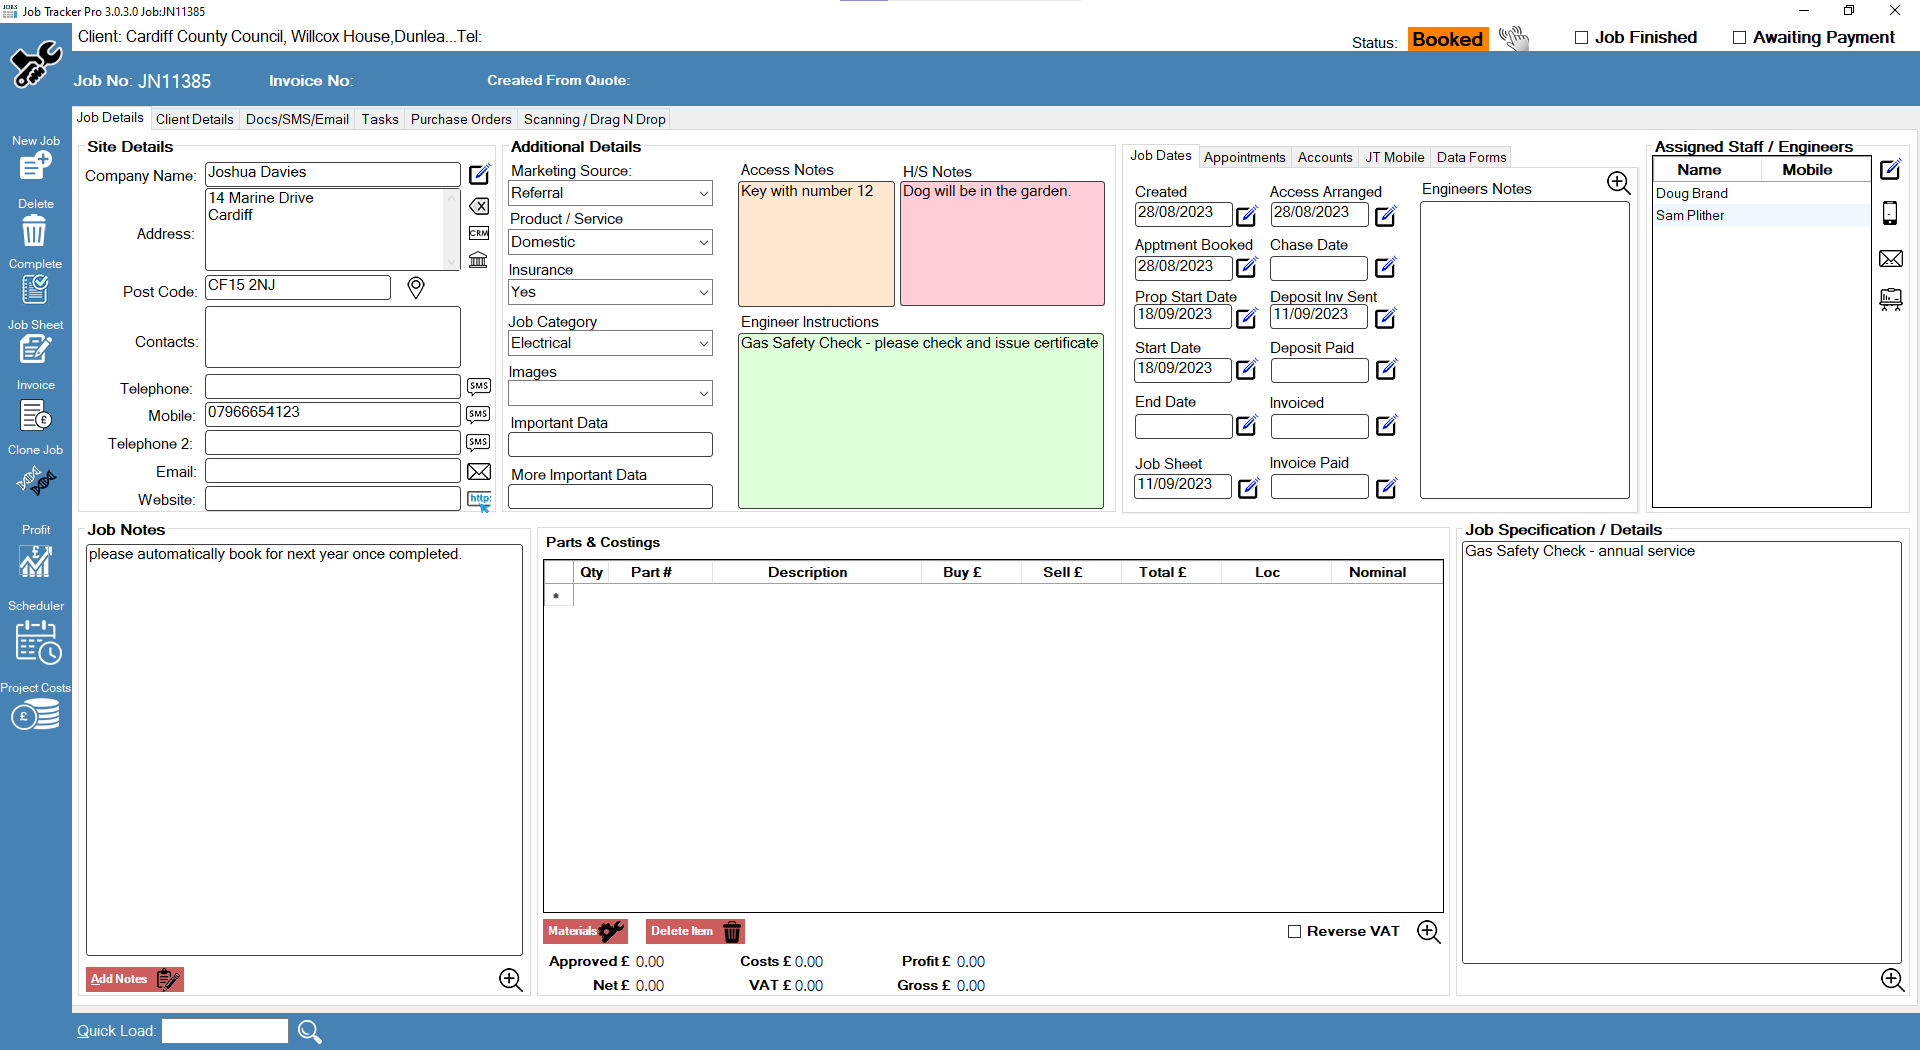Open the Project Costs coins icon
Viewport: 1920px width, 1050px height.
pyautogui.click(x=35, y=716)
